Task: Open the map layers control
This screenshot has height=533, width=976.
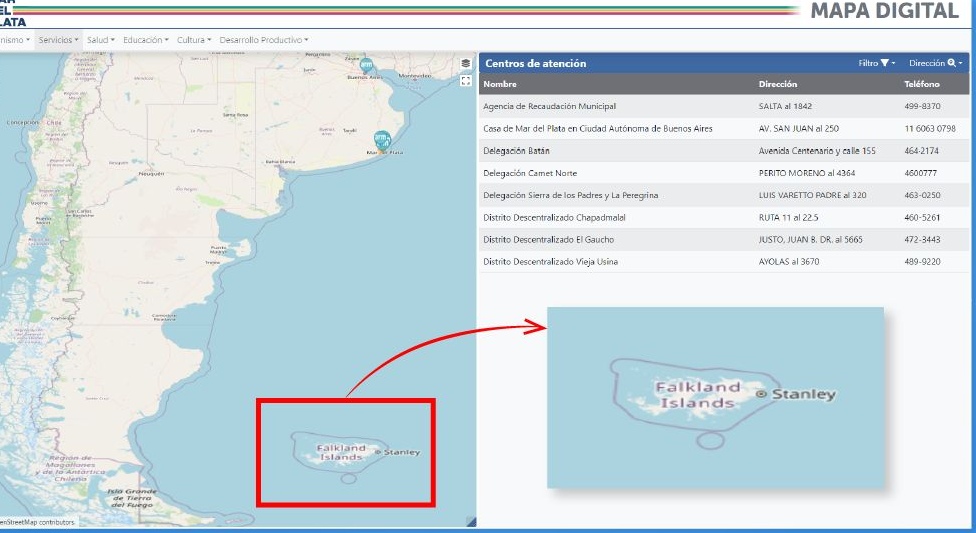Action: click(465, 63)
